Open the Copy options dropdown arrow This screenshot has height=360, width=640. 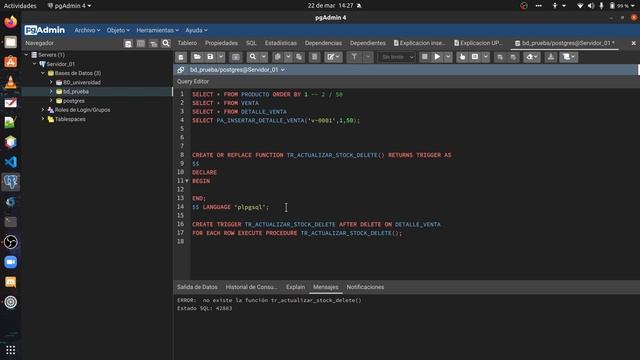click(288, 57)
